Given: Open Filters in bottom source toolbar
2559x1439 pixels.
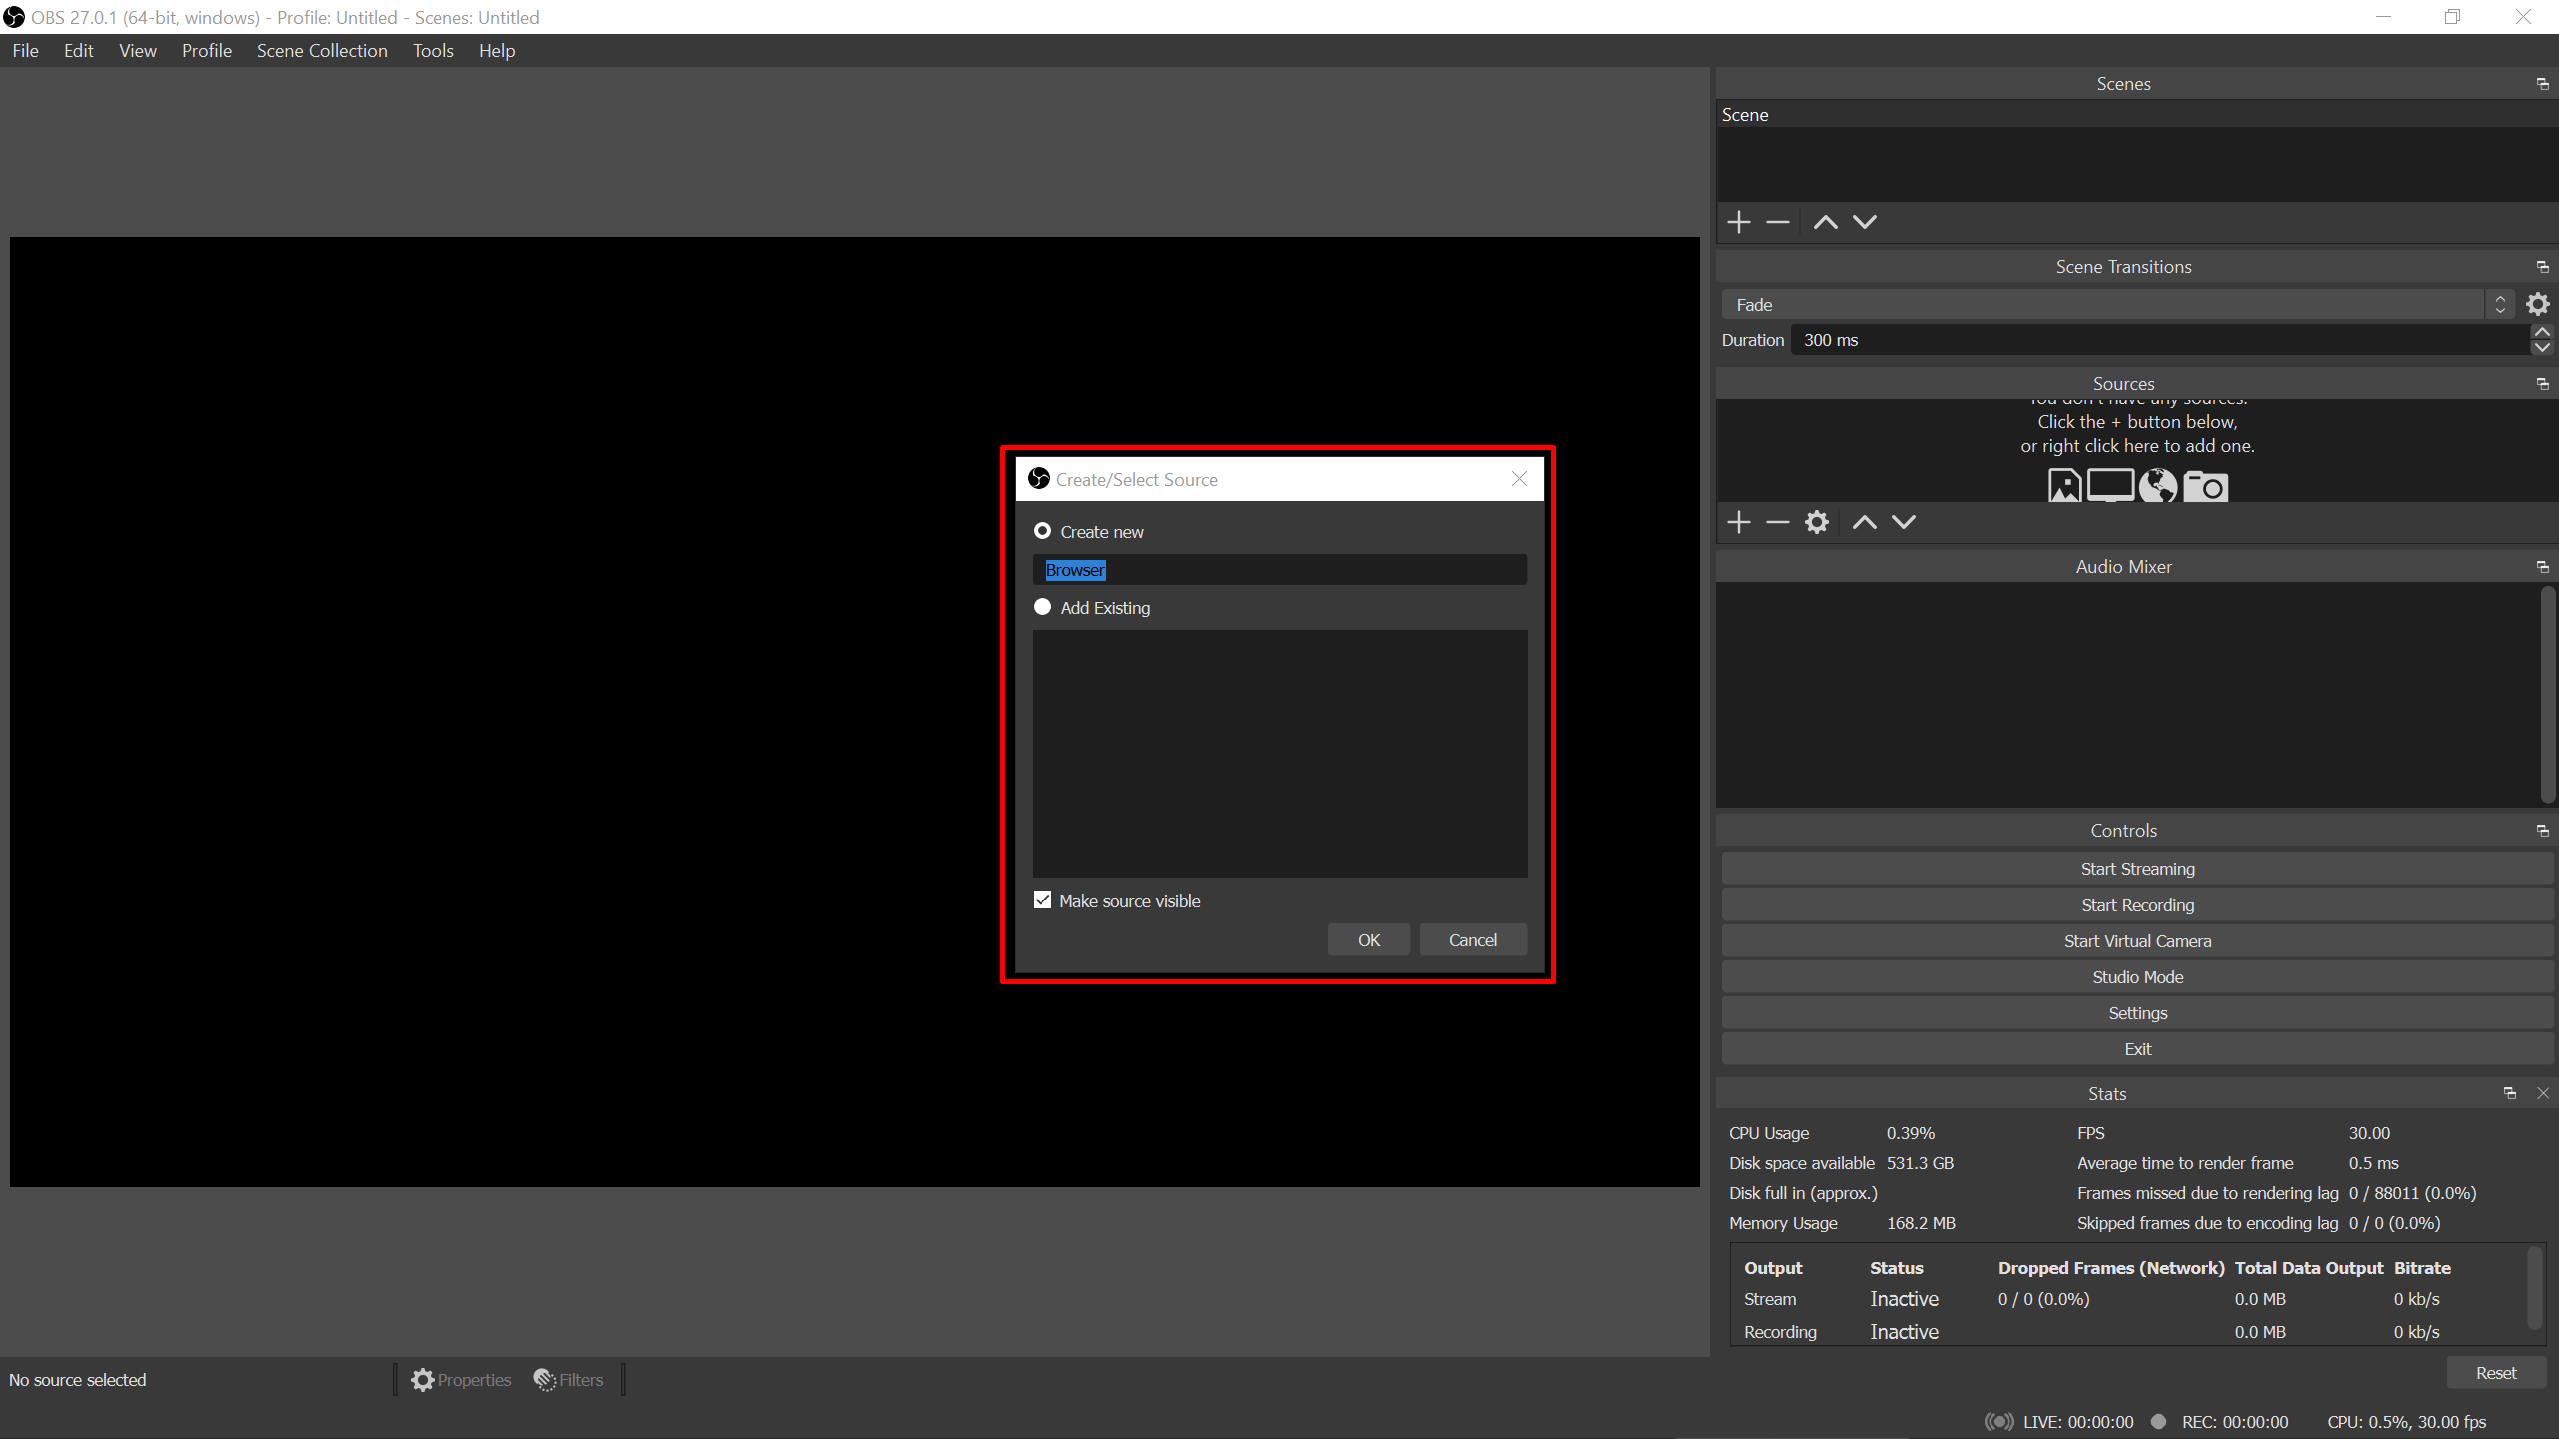Looking at the screenshot, I should (568, 1380).
